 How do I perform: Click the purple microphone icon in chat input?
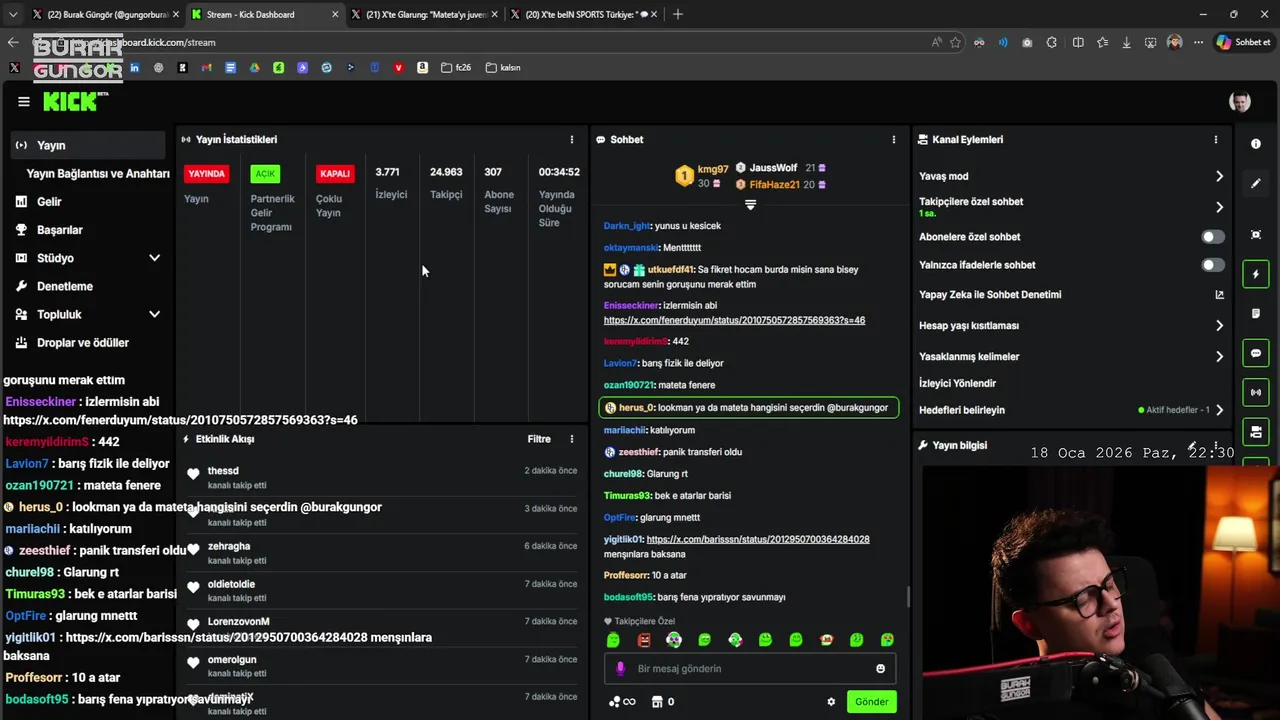tap(621, 669)
